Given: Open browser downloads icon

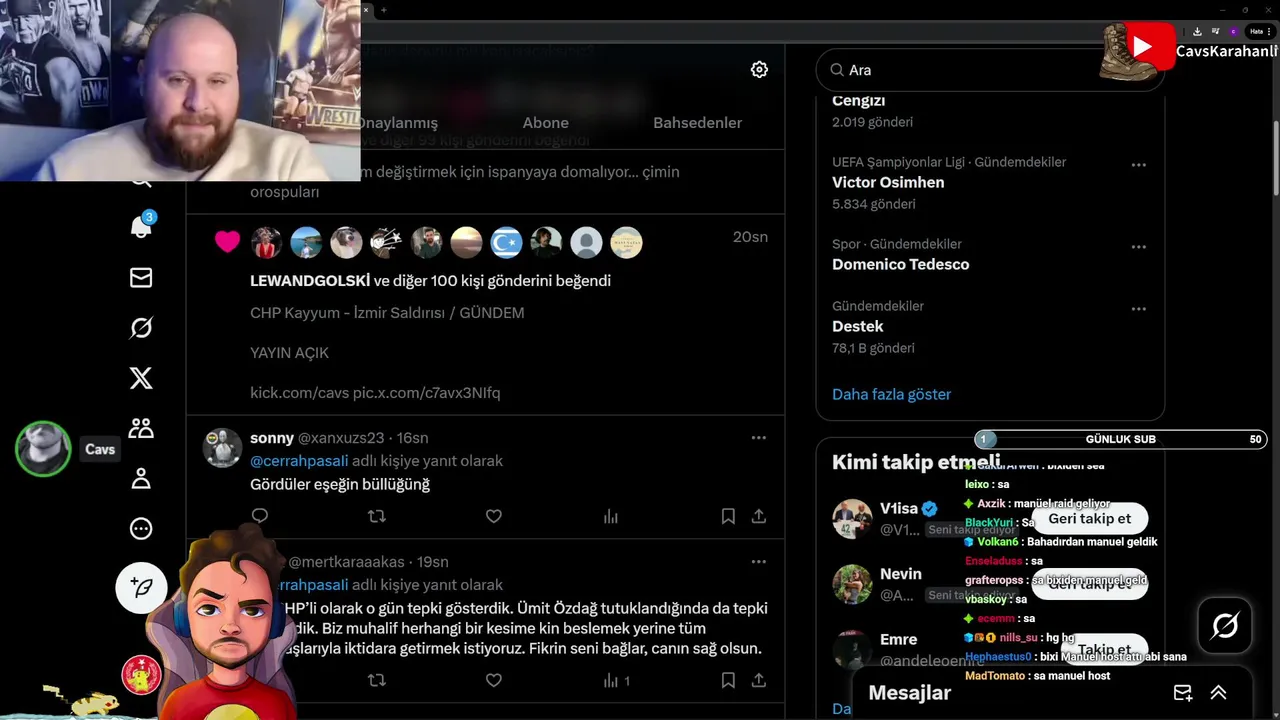Looking at the screenshot, I should coord(1197,31).
